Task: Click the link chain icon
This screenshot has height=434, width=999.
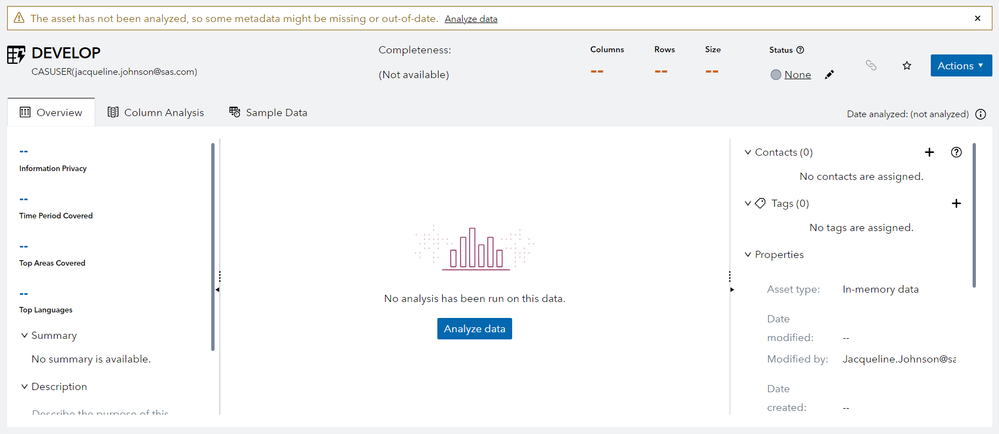Action: tap(871, 66)
